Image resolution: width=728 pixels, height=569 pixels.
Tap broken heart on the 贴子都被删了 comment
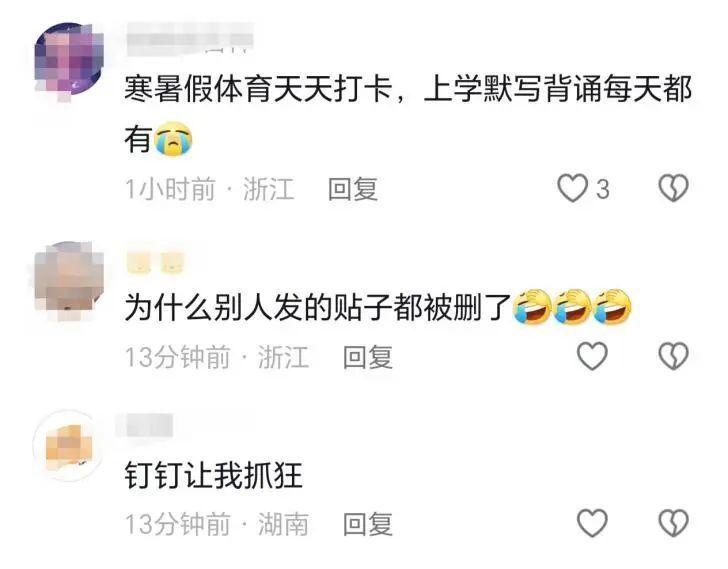(673, 356)
